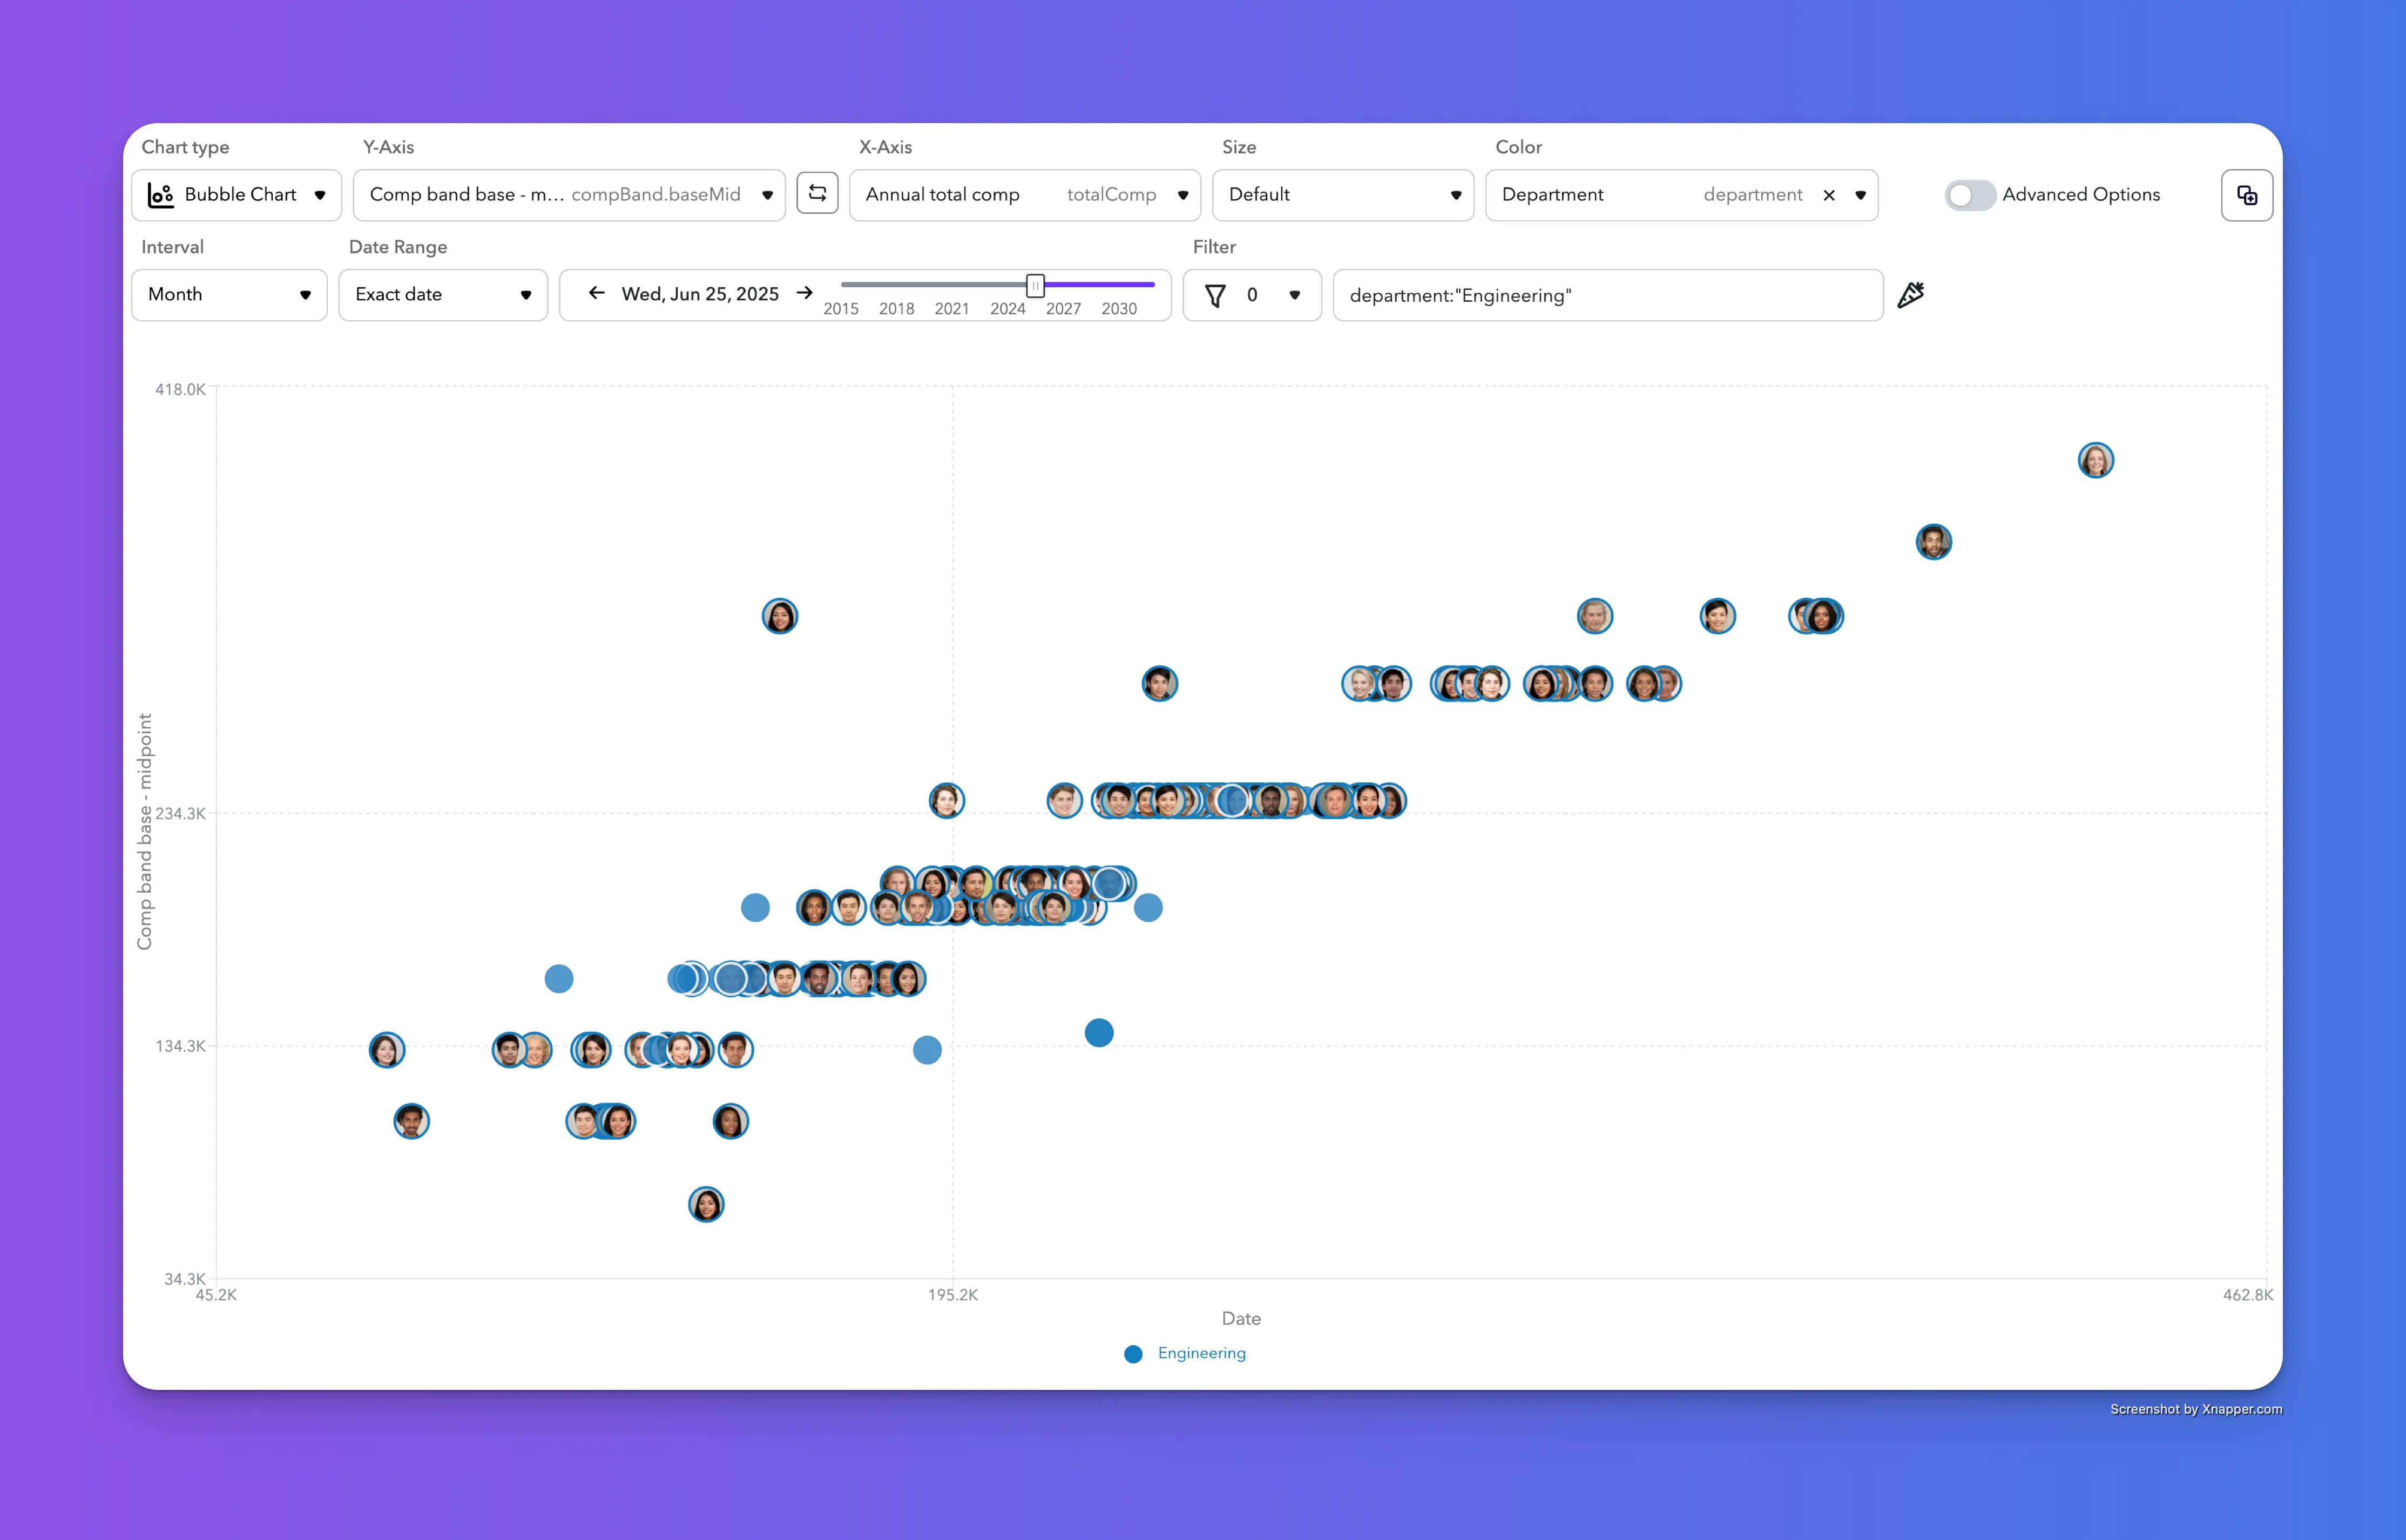Click the 195.2K x-axis label

pyautogui.click(x=953, y=1295)
